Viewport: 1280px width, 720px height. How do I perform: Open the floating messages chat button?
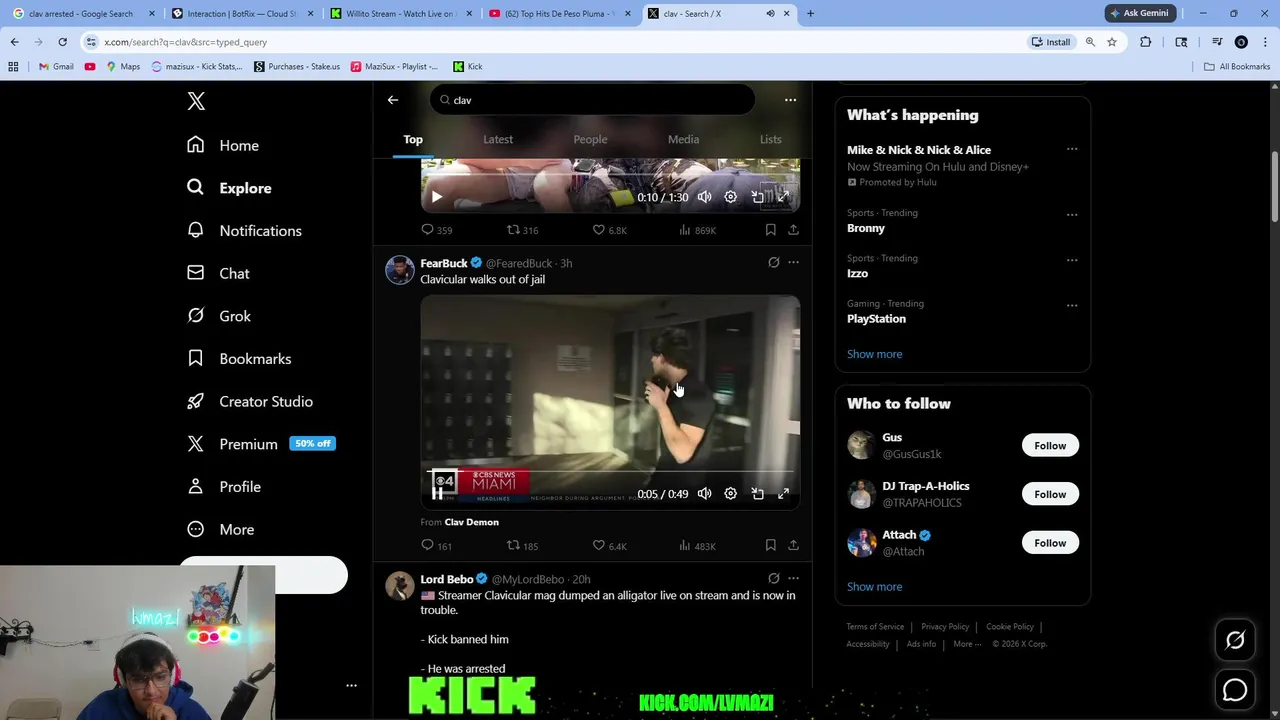click(x=1235, y=690)
